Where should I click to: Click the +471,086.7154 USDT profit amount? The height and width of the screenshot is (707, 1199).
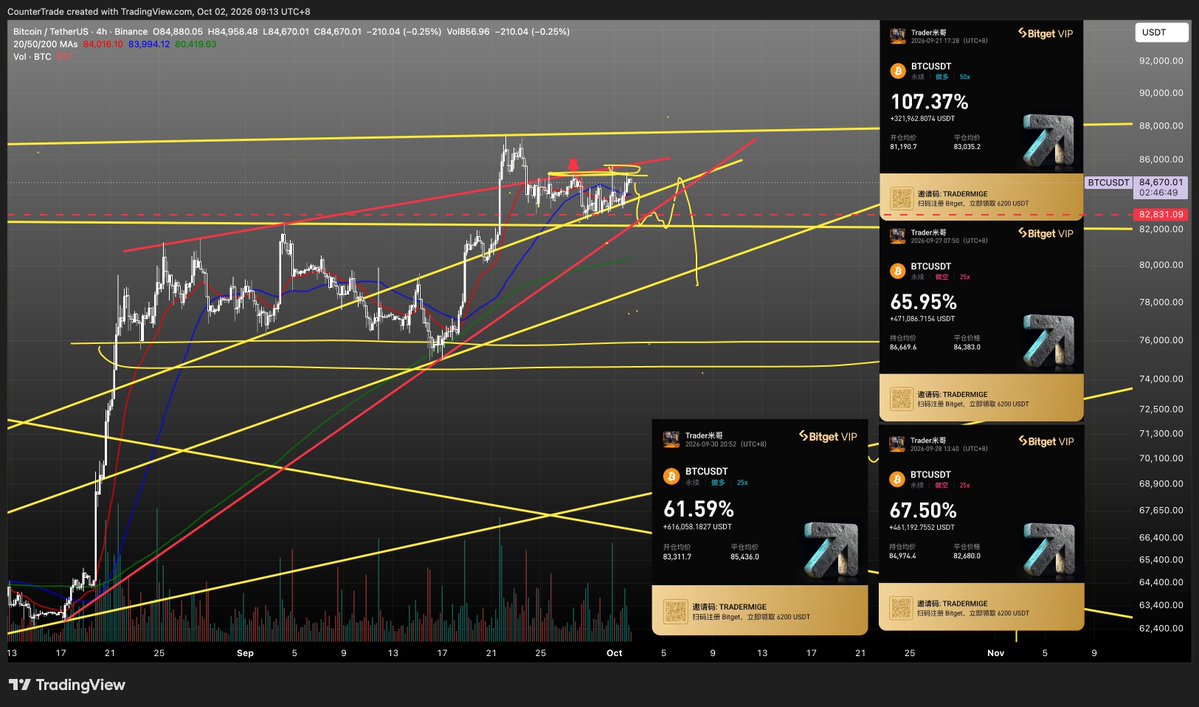coord(922,319)
